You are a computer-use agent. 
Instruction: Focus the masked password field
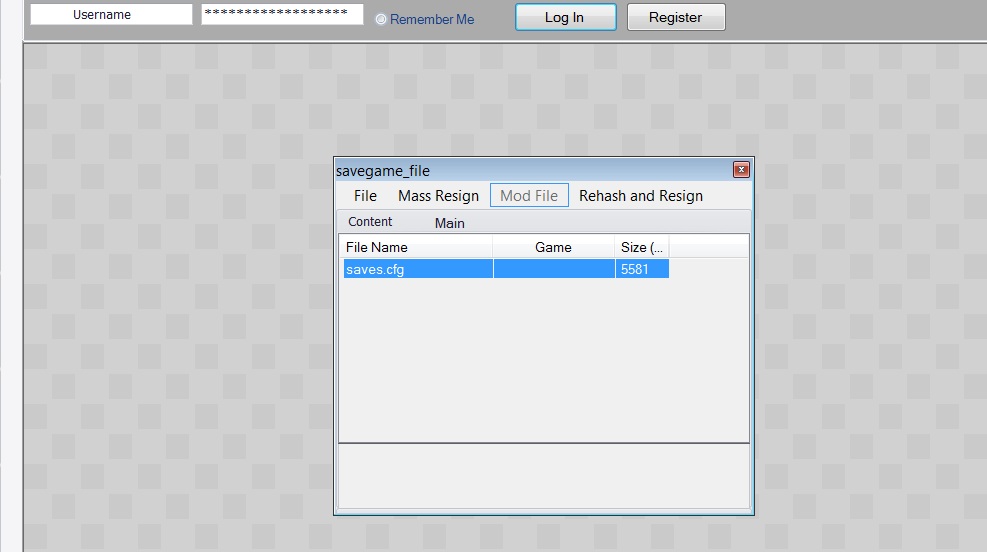click(282, 15)
